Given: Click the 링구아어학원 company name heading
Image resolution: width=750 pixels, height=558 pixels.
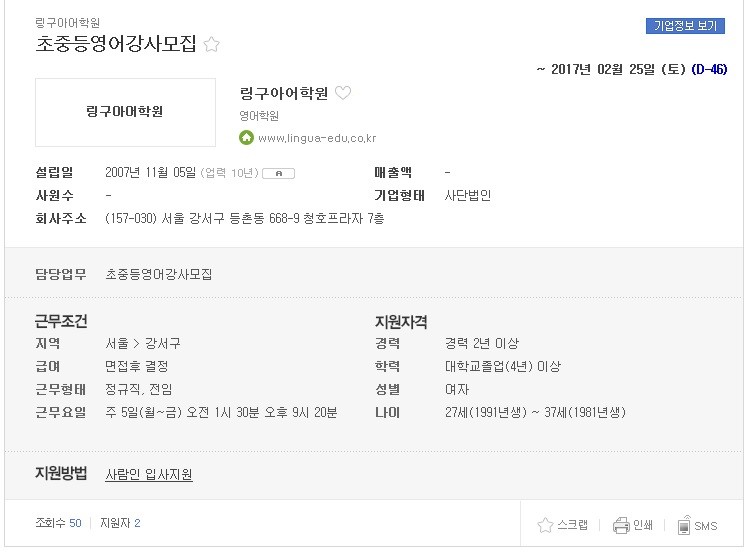Looking at the screenshot, I should [x=284, y=93].
